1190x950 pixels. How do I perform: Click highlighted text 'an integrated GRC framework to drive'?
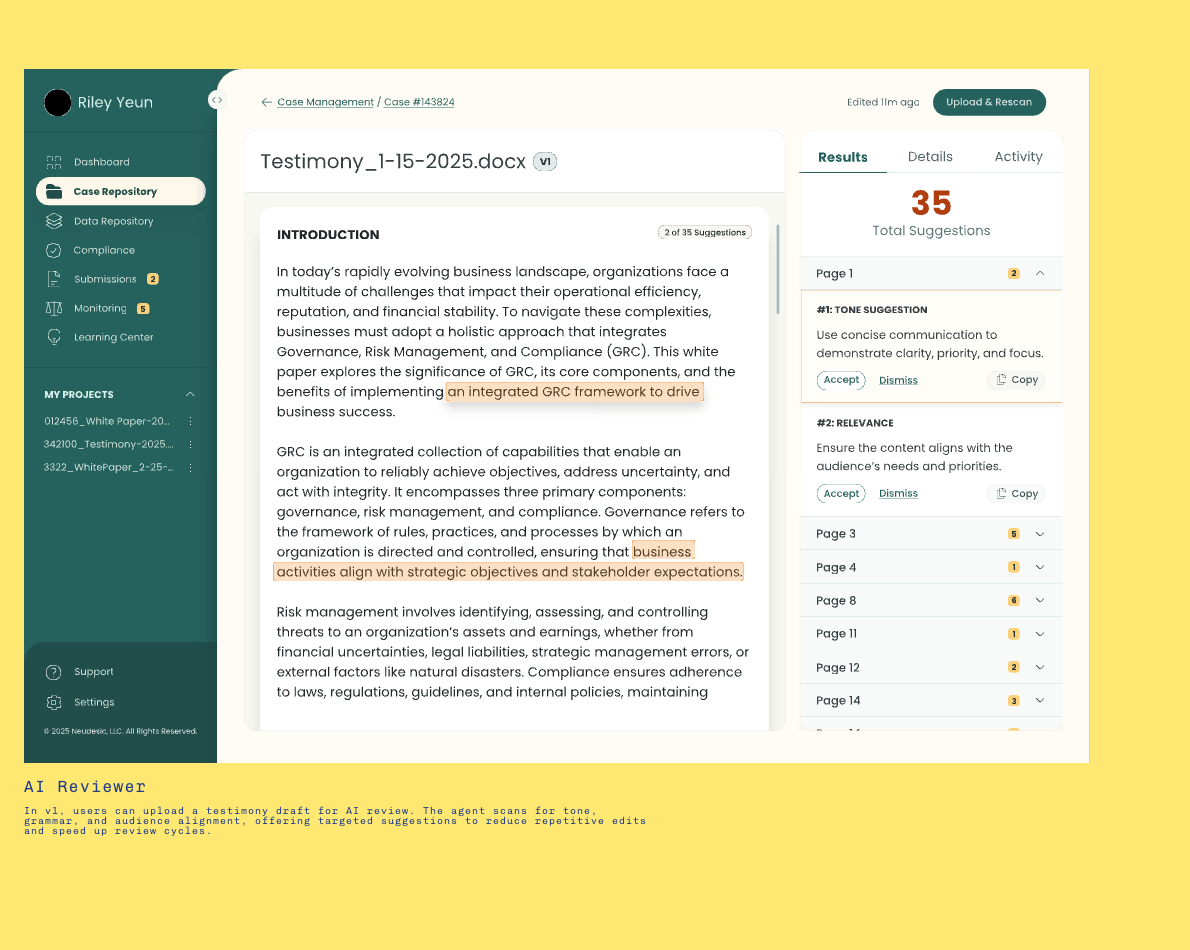(574, 392)
